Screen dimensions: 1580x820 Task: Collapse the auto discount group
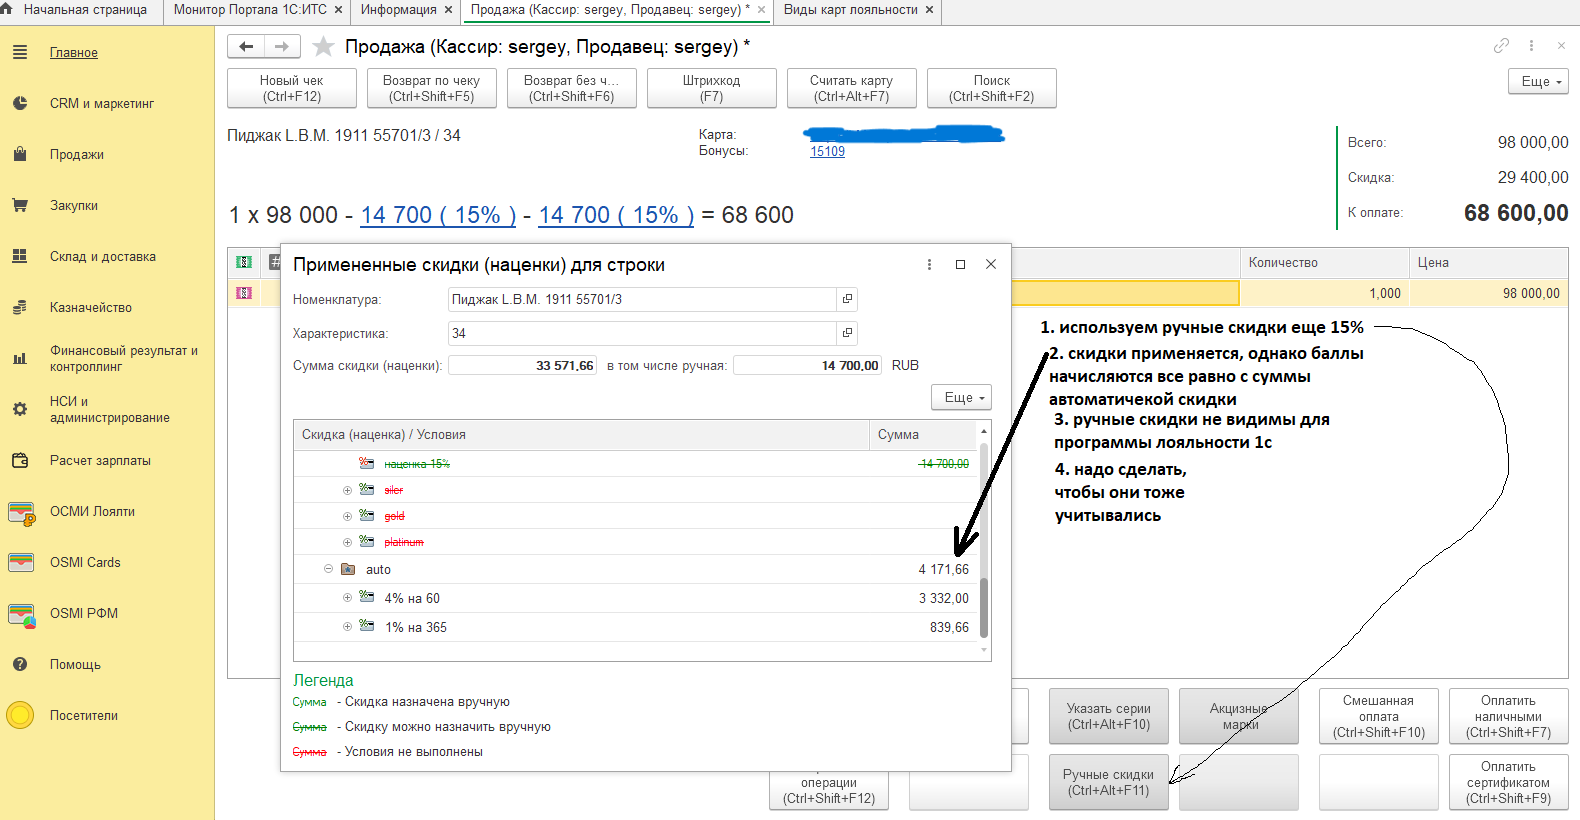tap(328, 569)
